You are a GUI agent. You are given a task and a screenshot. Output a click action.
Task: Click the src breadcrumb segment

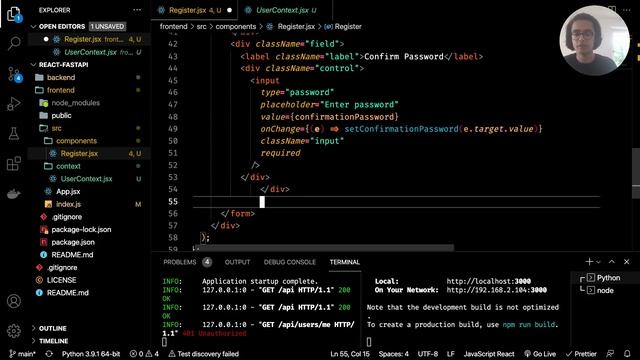pos(202,27)
